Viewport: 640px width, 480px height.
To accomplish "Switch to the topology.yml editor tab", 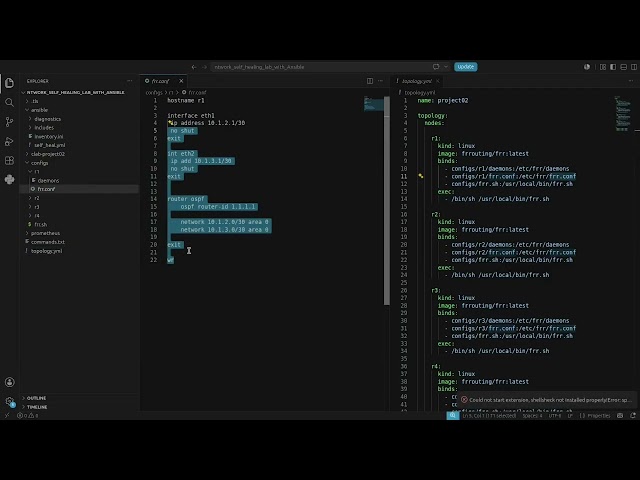I will pyautogui.click(x=416, y=81).
